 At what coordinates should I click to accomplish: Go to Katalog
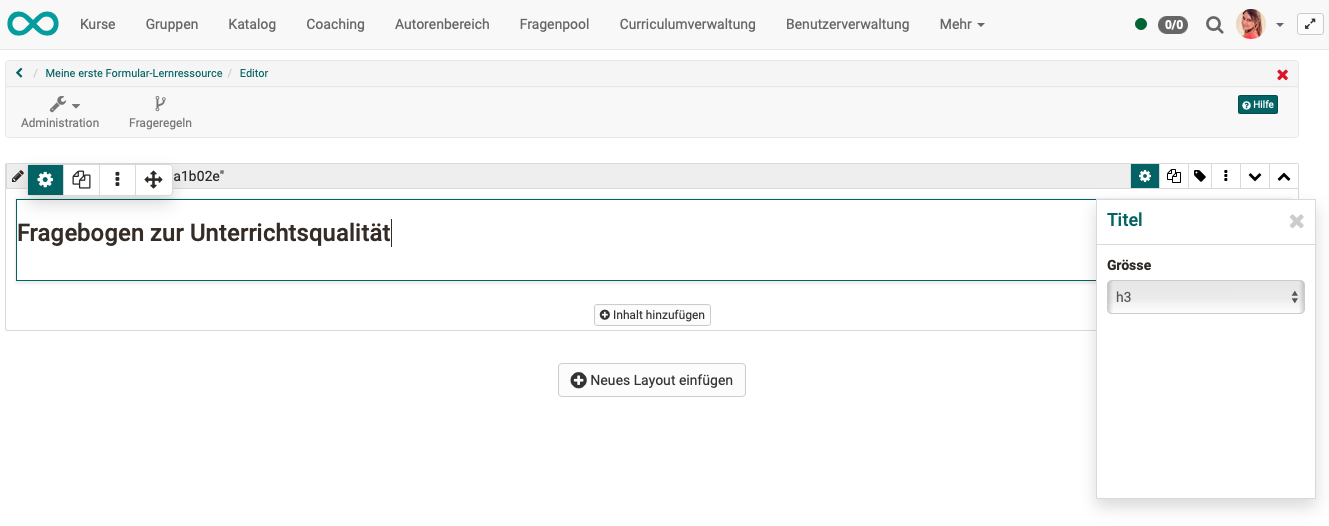click(x=252, y=24)
